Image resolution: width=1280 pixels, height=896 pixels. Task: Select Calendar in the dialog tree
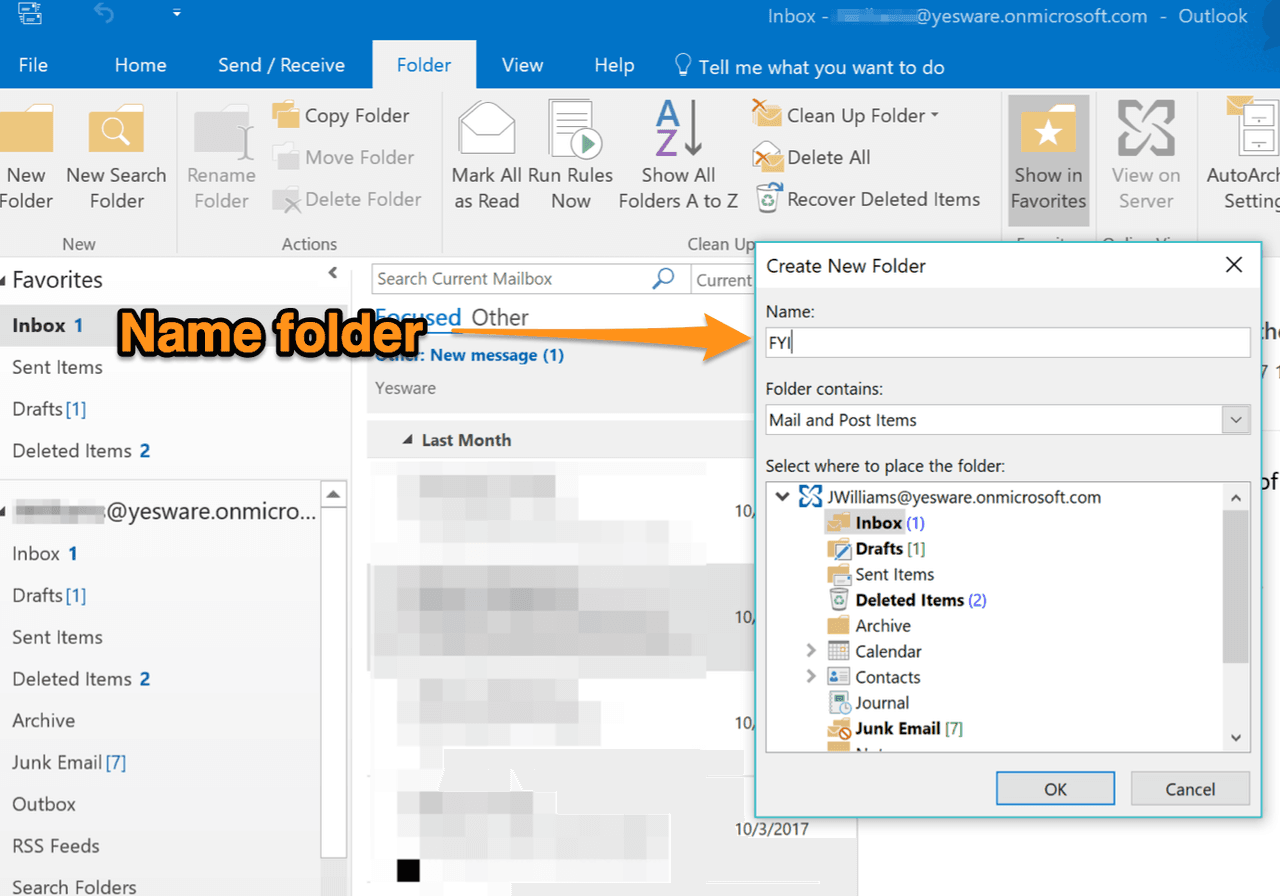(x=874, y=652)
